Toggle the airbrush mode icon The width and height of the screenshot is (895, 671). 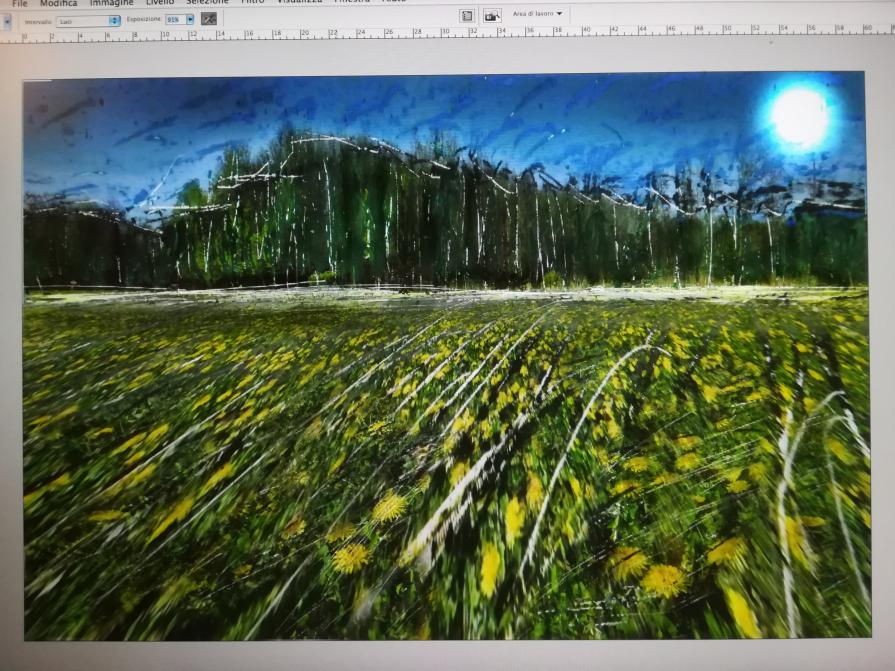point(209,18)
